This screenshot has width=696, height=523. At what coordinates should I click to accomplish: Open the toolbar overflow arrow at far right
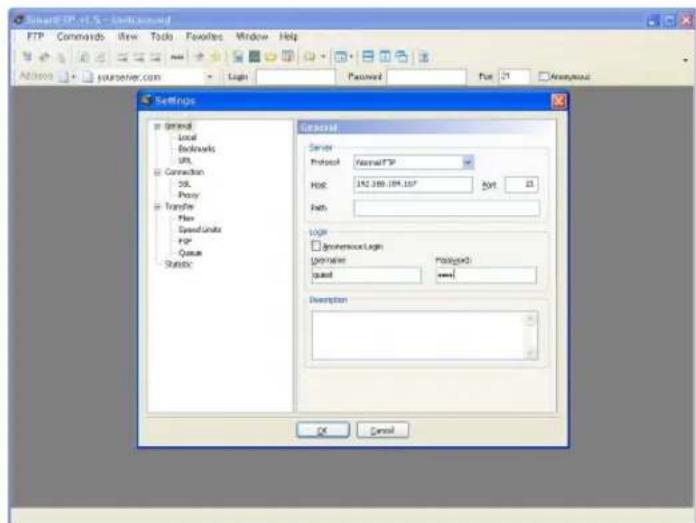[x=686, y=59]
